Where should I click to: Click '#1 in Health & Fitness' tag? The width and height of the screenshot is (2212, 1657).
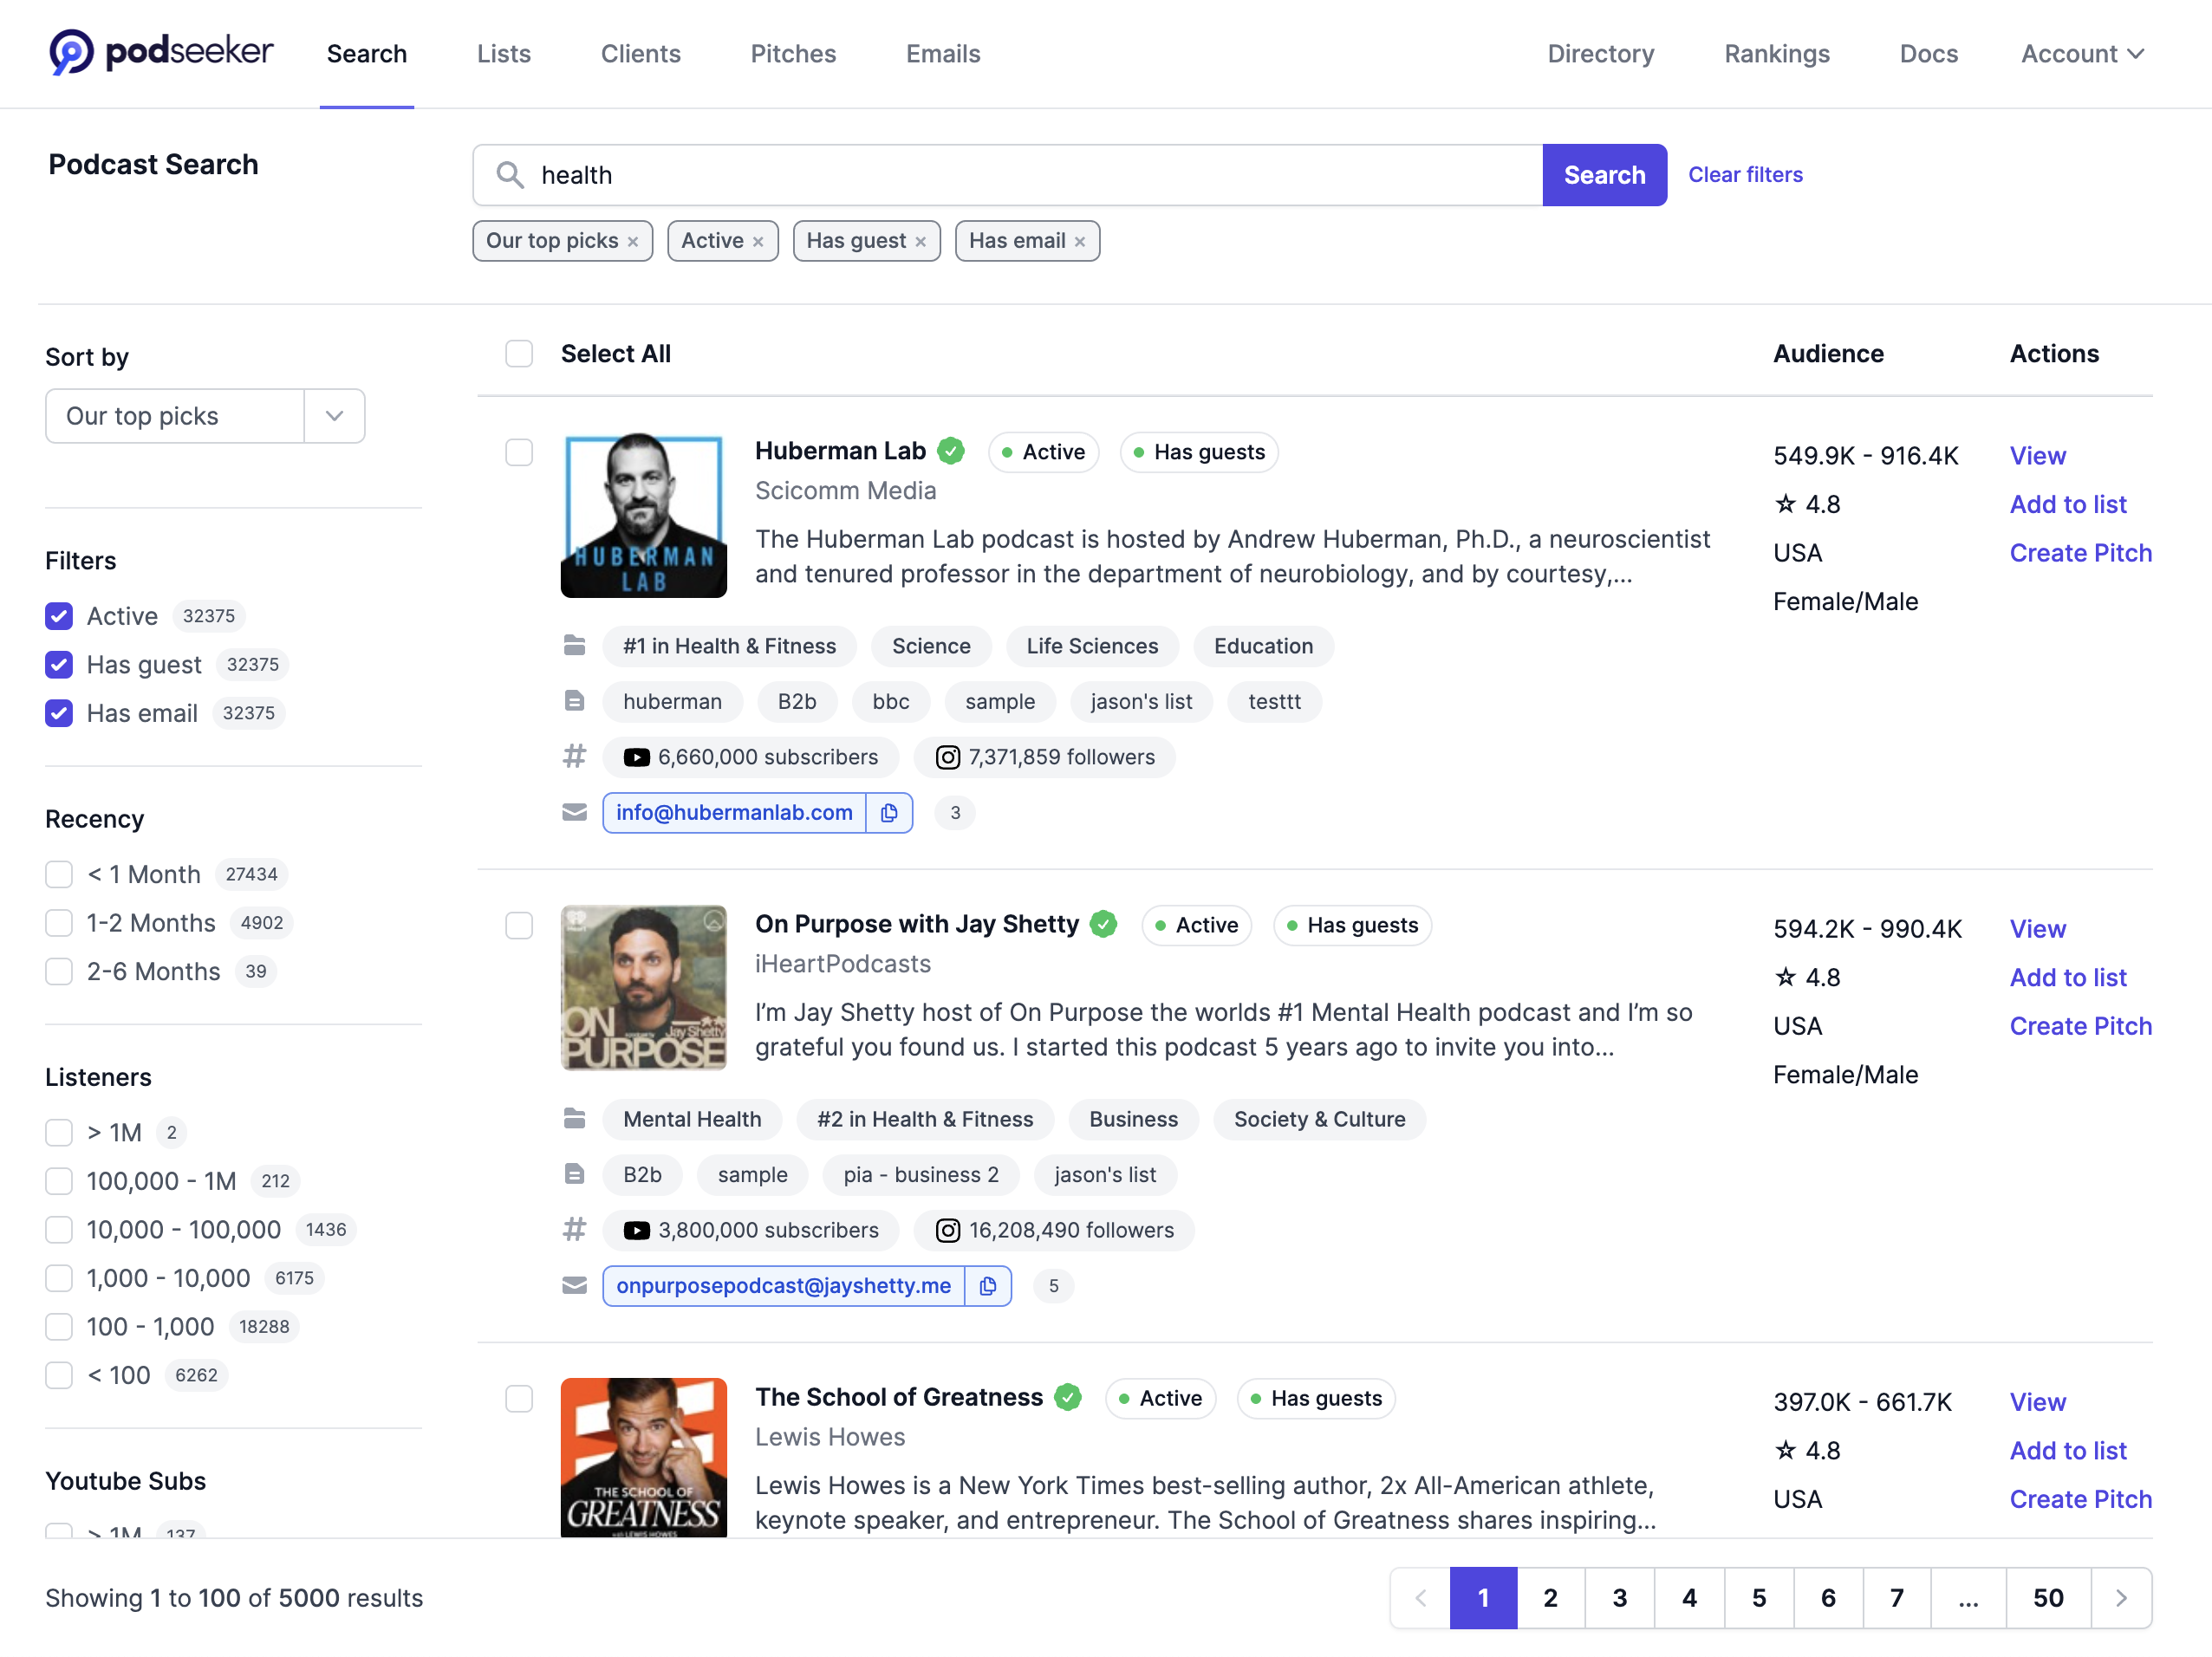coord(729,646)
